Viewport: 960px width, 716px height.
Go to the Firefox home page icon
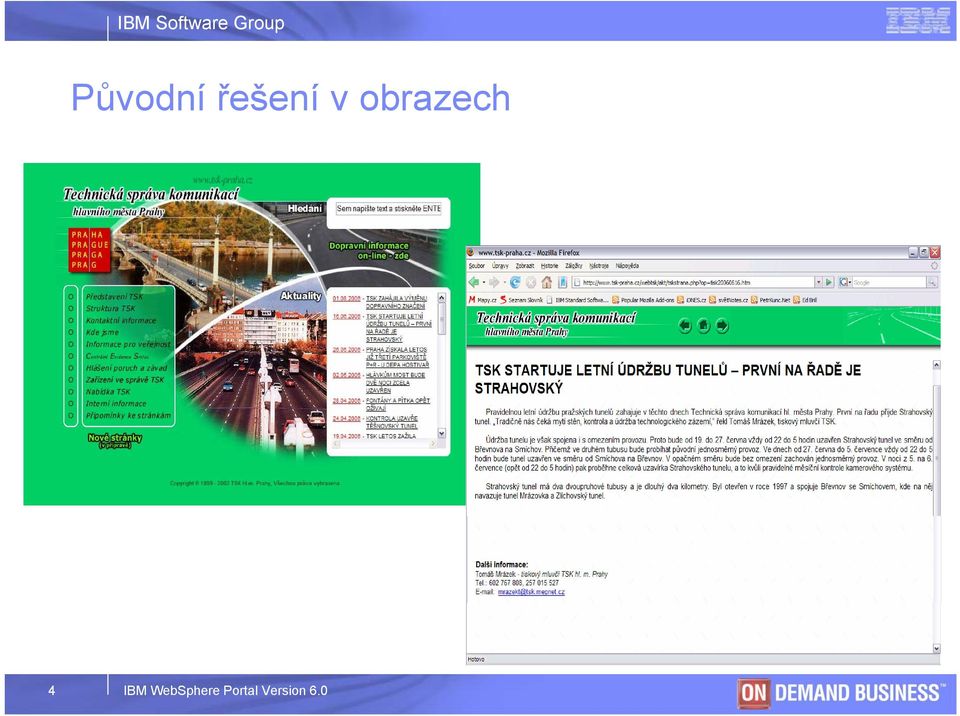(547, 282)
